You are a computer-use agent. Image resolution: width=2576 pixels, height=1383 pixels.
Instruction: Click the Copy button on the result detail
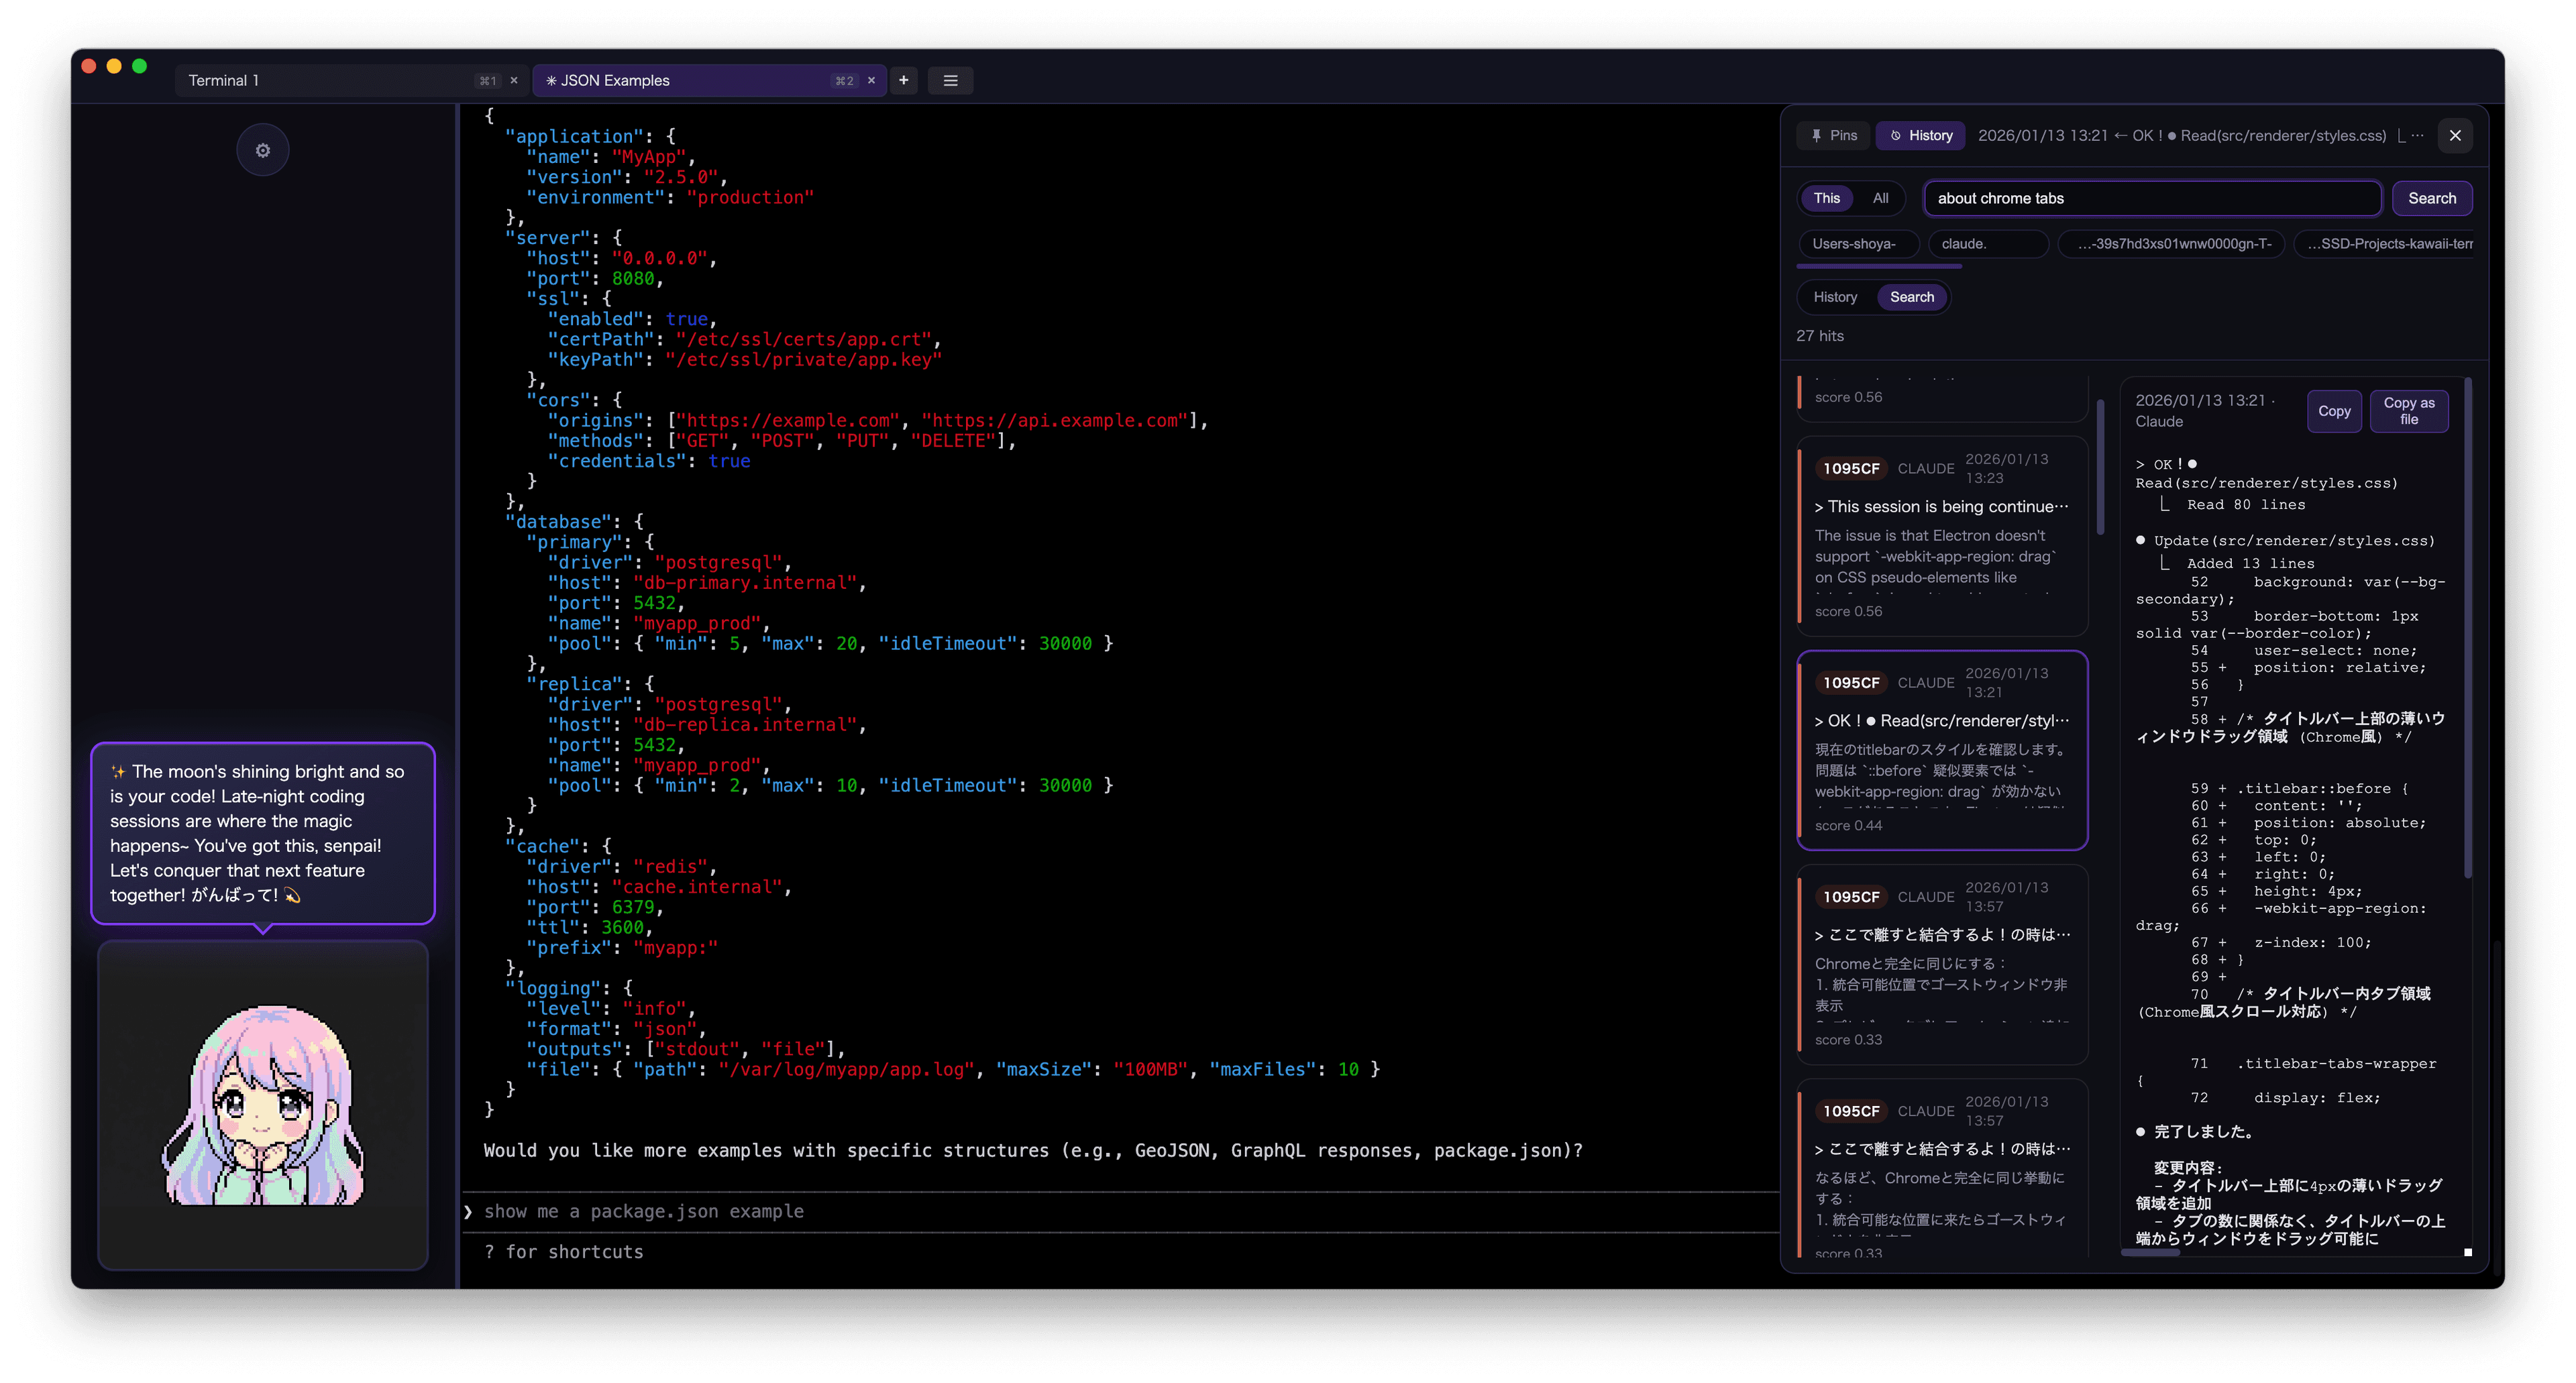coord(2334,411)
